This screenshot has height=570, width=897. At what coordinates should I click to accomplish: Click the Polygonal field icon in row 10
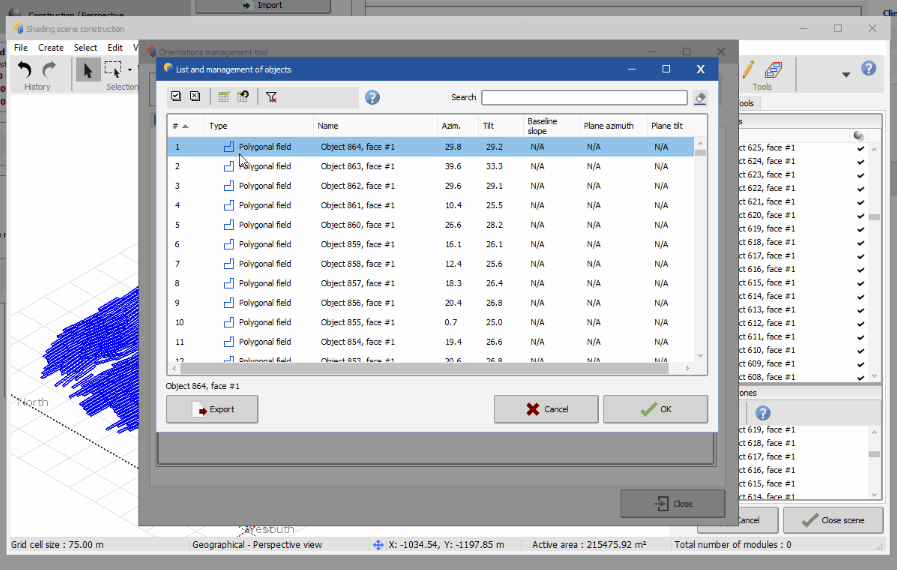(x=229, y=322)
